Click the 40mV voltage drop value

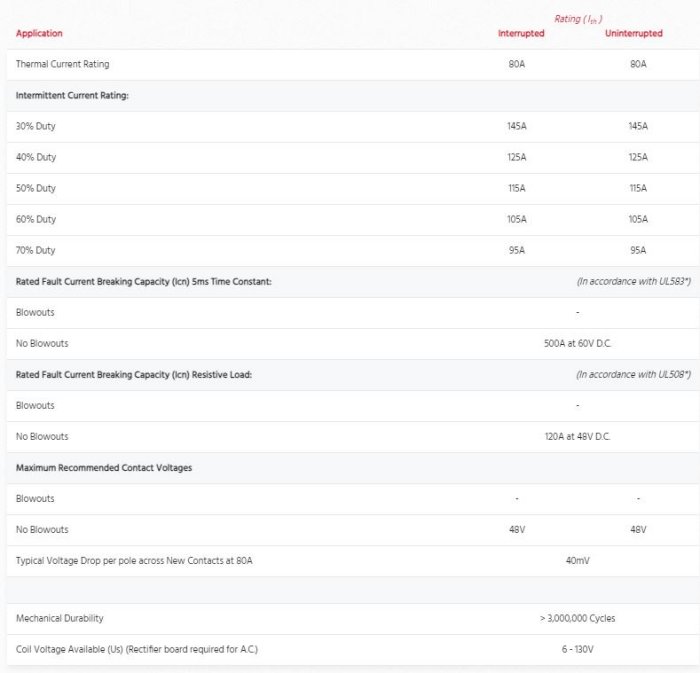click(x=577, y=561)
